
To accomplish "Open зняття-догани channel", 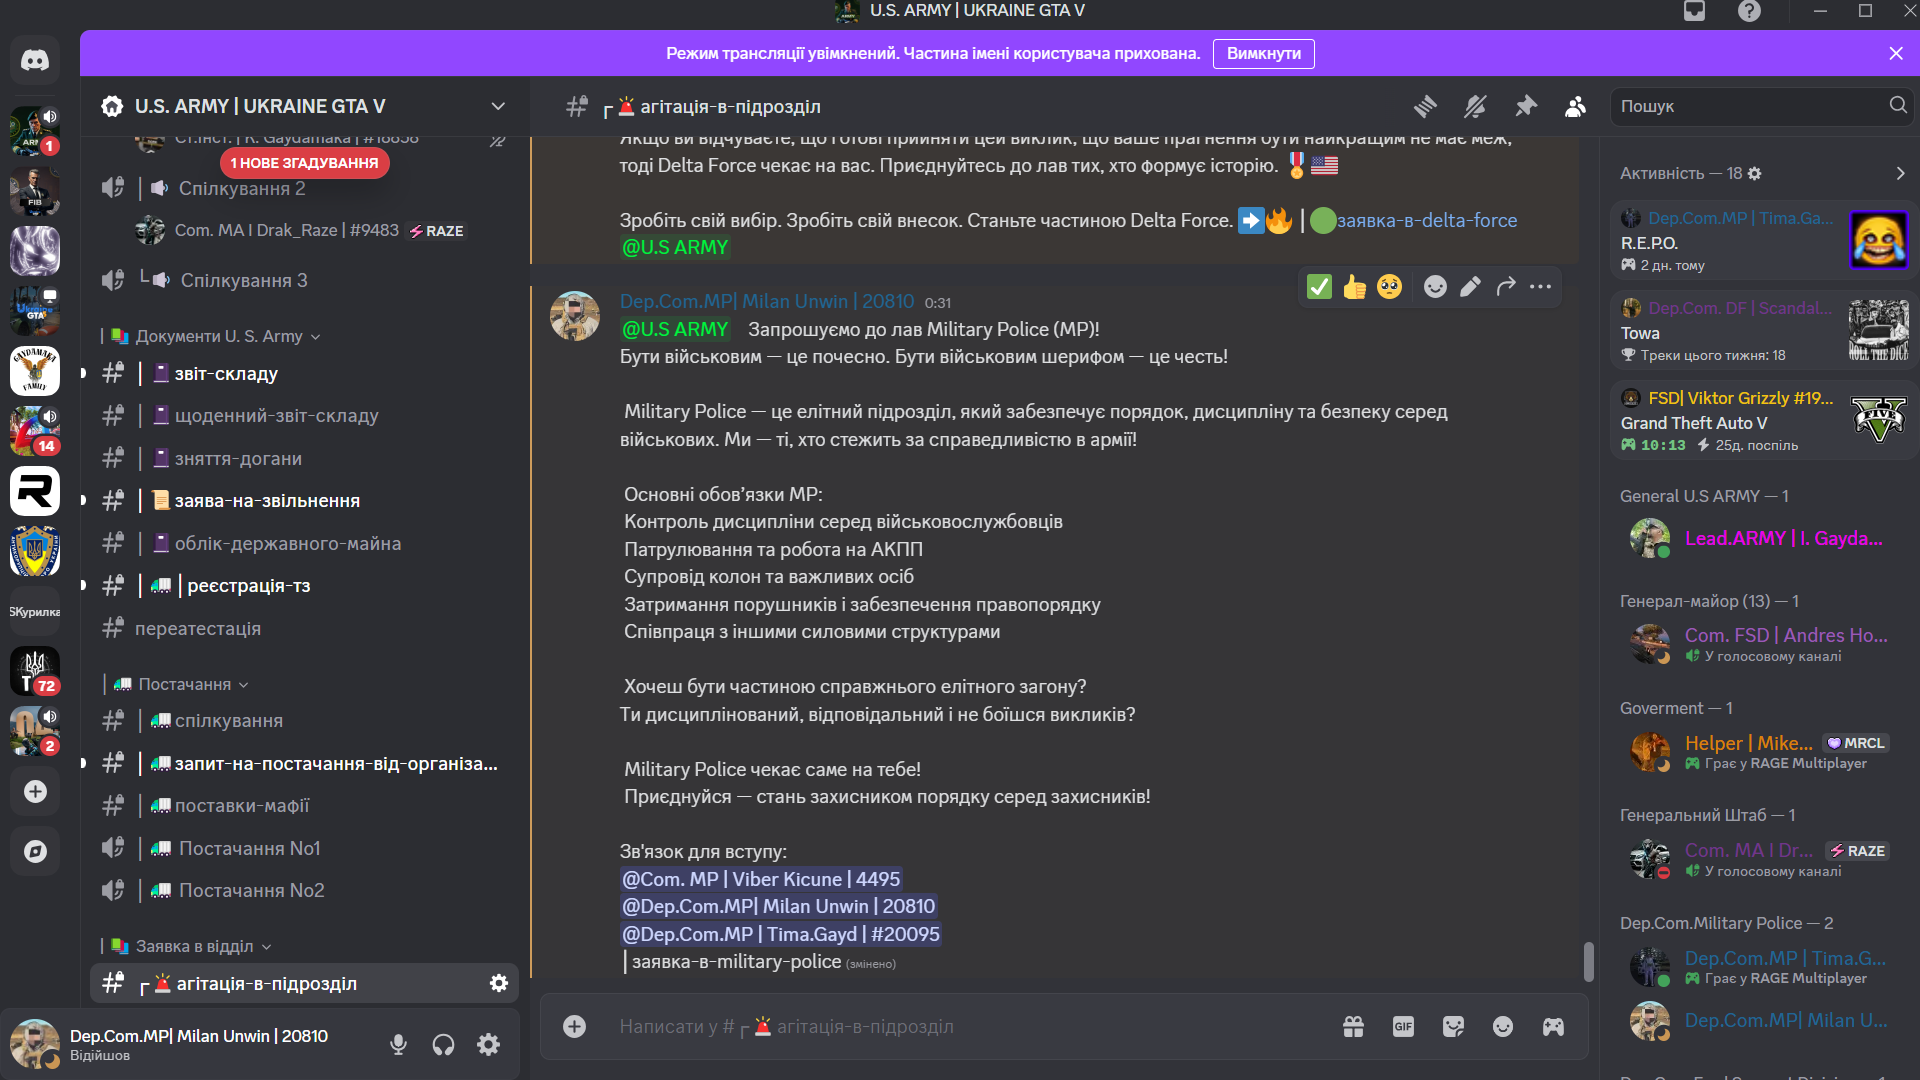I will [304, 459].
